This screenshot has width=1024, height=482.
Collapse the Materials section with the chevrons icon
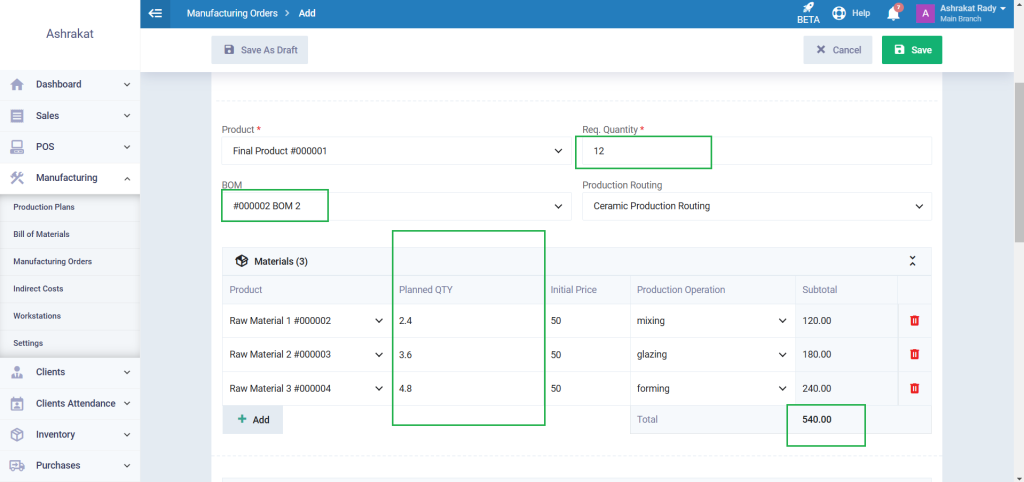tap(912, 261)
